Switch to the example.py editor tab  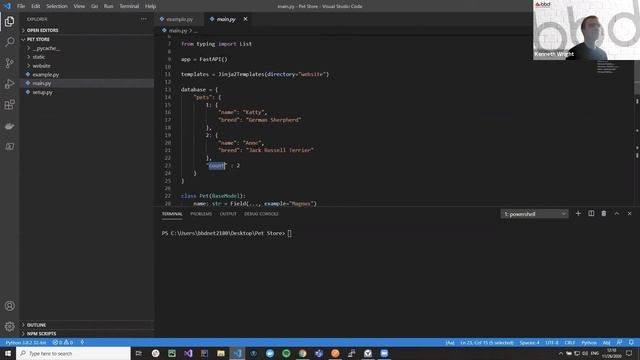click(x=179, y=19)
